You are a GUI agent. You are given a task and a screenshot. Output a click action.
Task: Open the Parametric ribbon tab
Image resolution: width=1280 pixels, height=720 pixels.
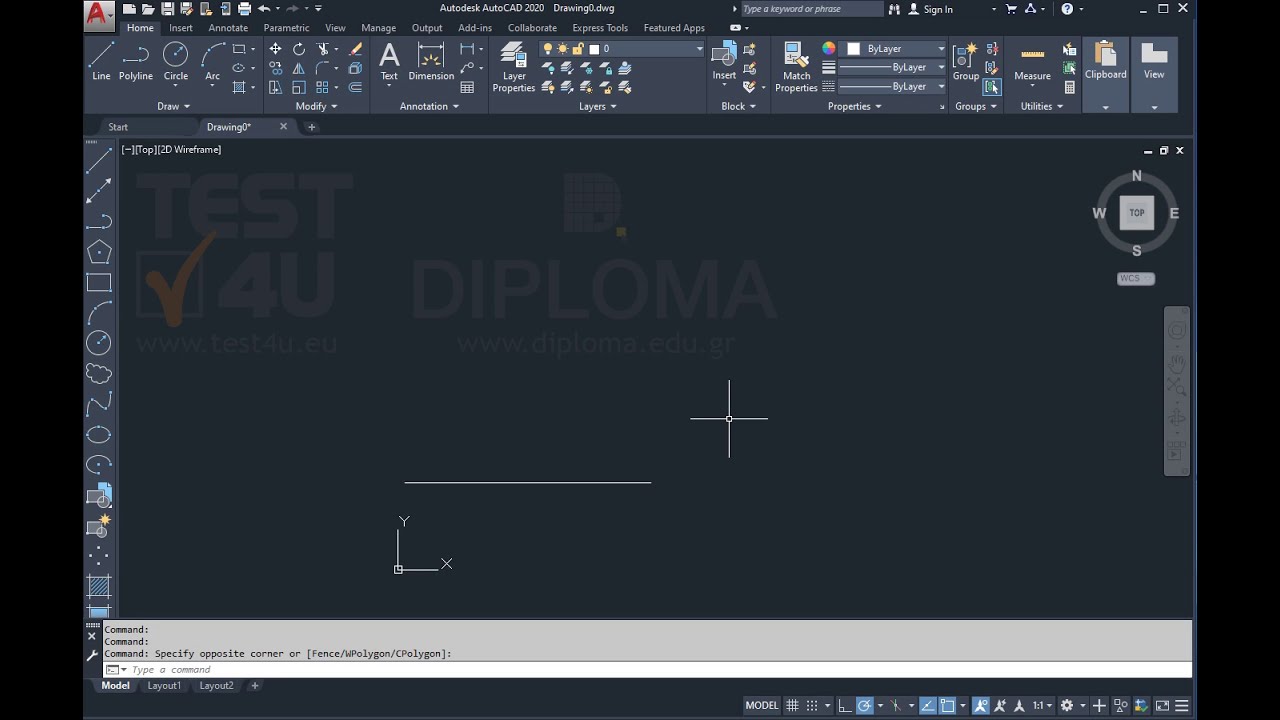286,28
